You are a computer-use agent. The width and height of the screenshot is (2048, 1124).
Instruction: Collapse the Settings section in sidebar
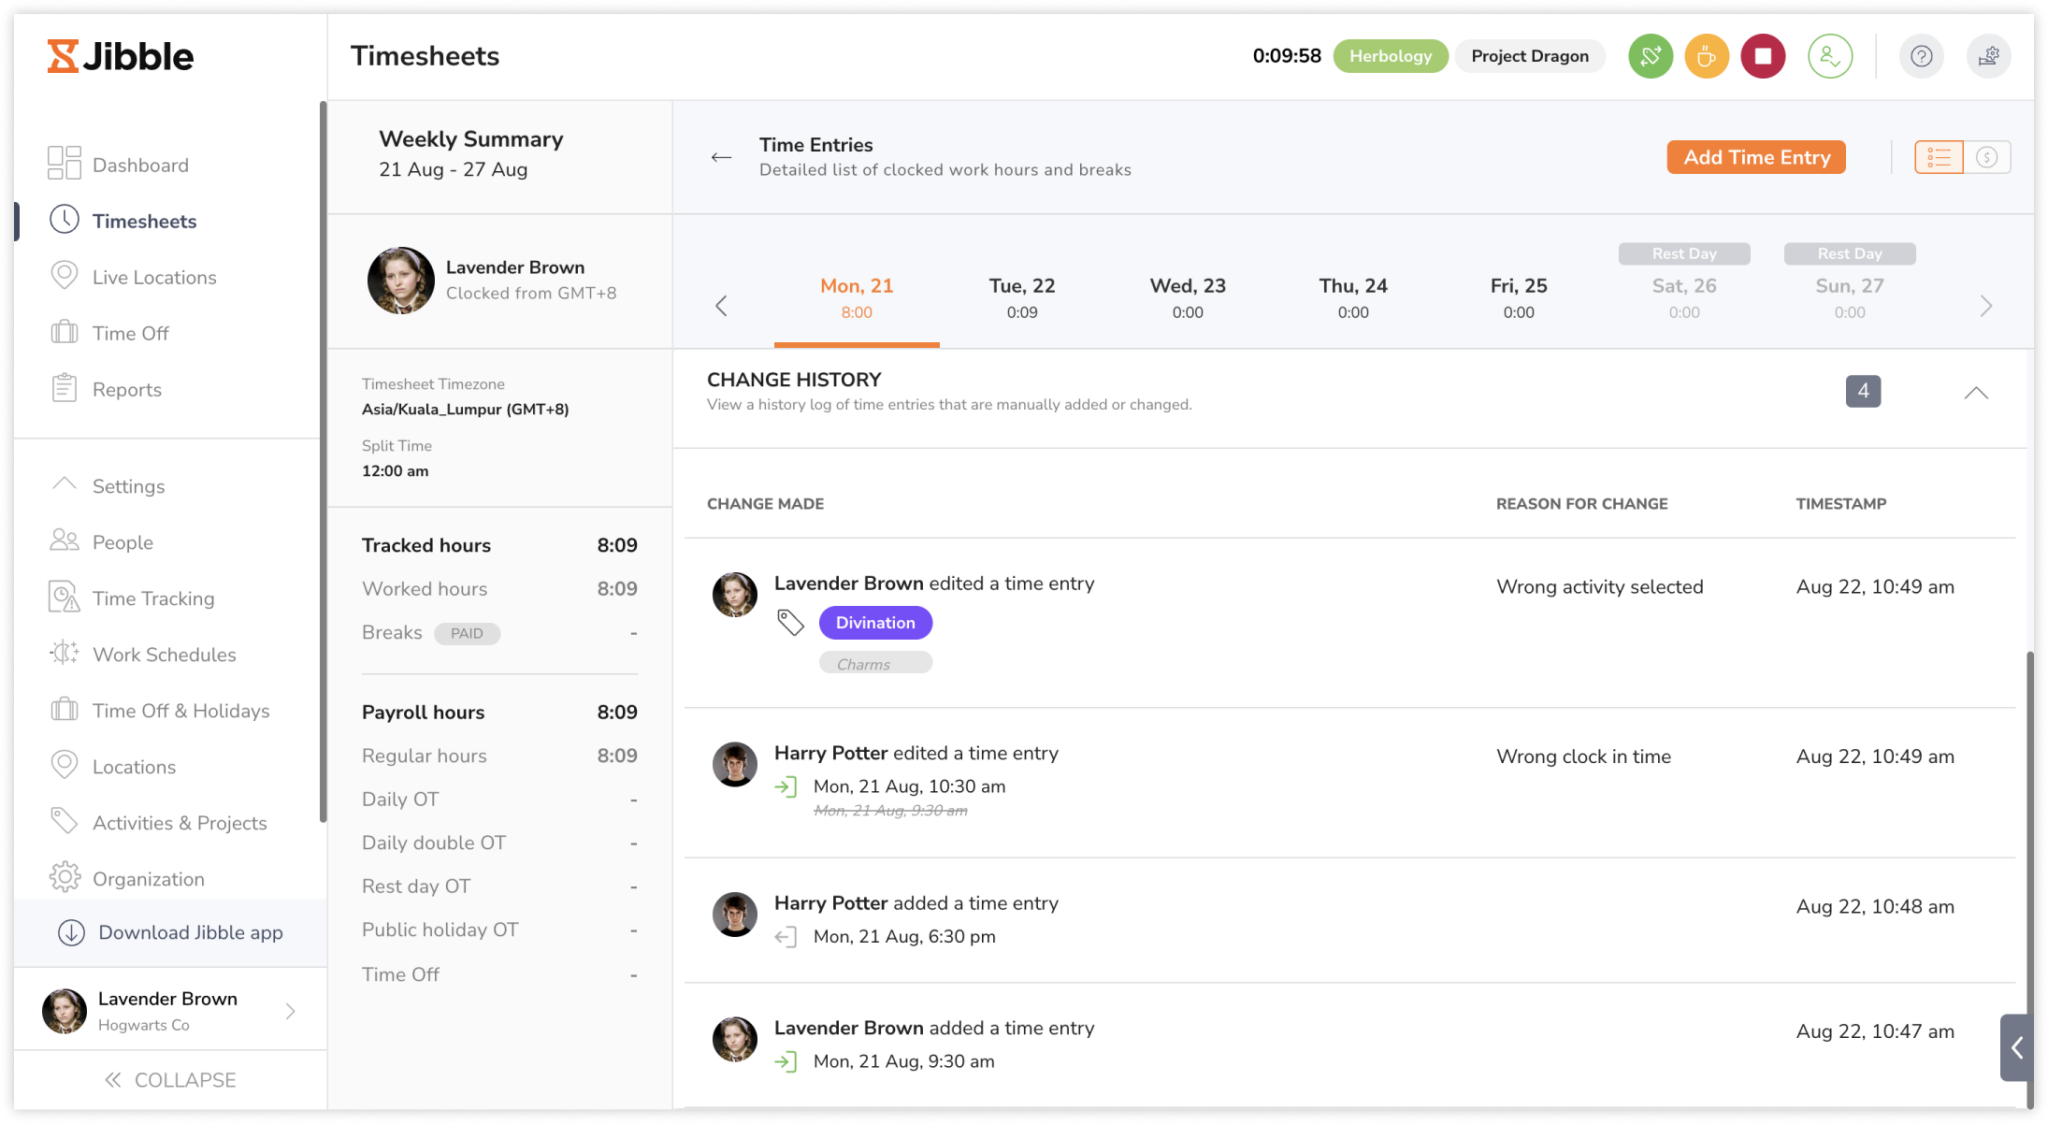pos(65,485)
